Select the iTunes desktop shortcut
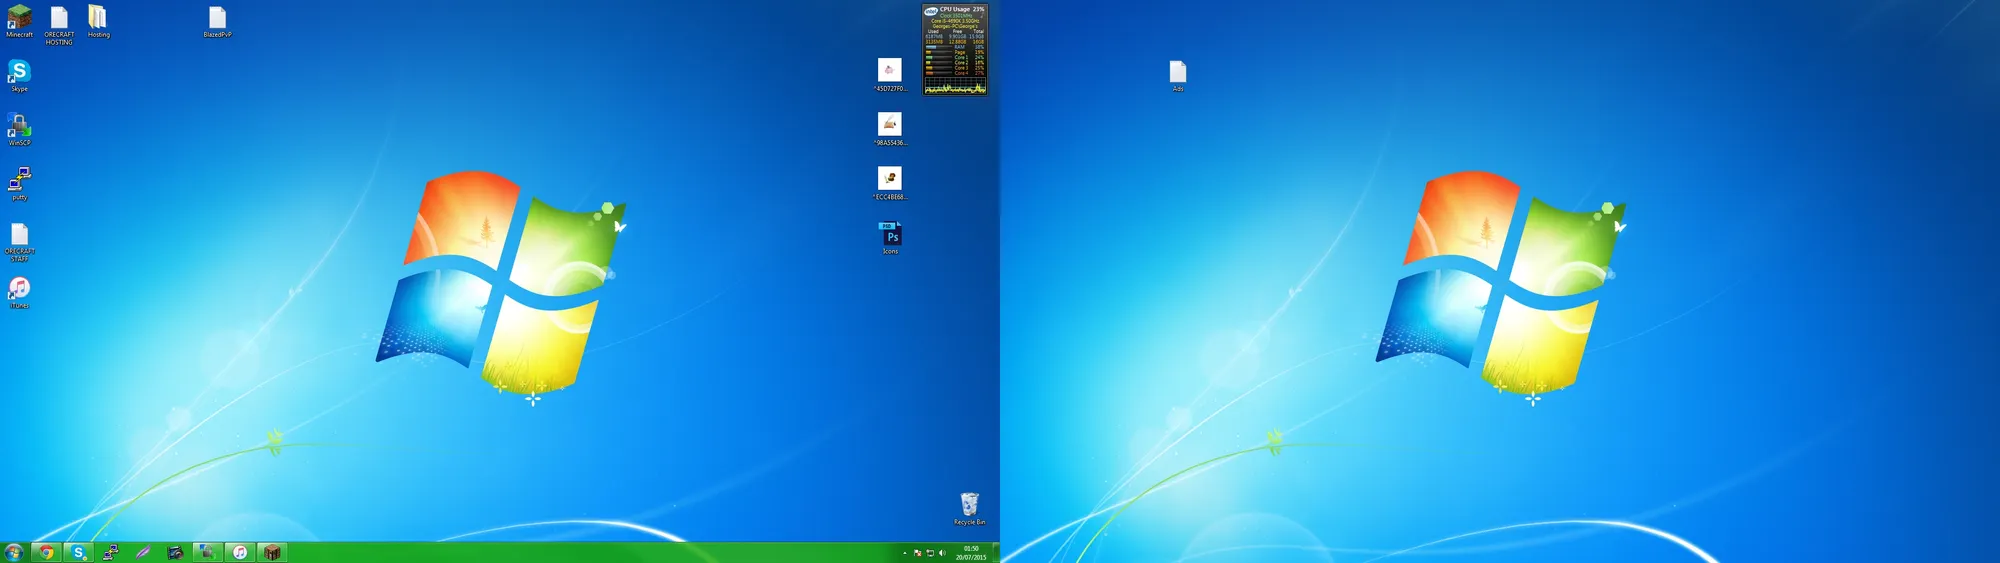 coord(19,293)
